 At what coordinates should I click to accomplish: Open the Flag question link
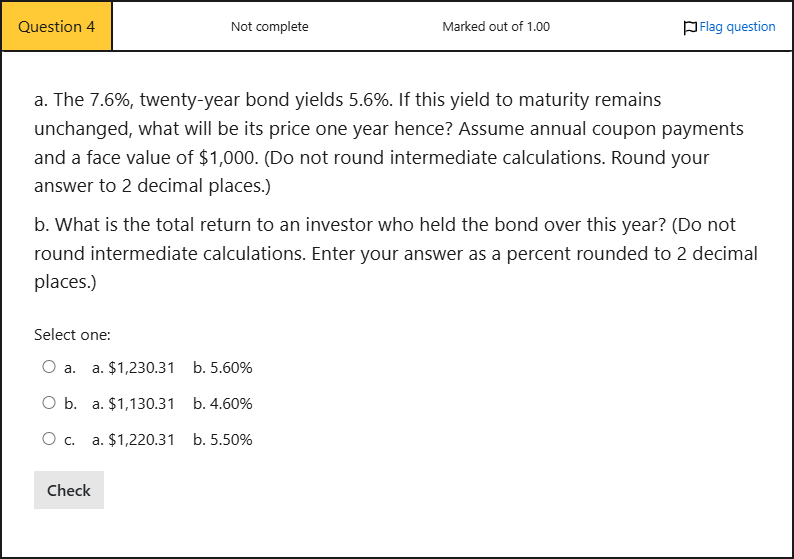click(x=737, y=27)
